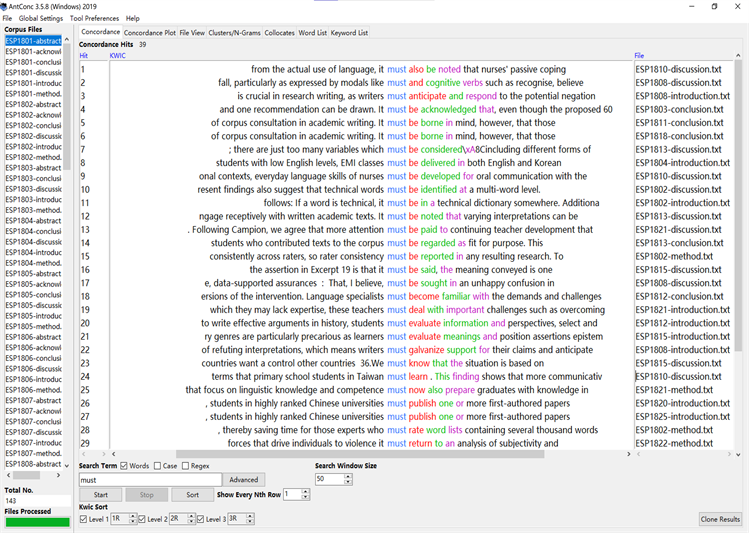Open the Global Settings menu
This screenshot has width=749, height=533.
pos(41,18)
